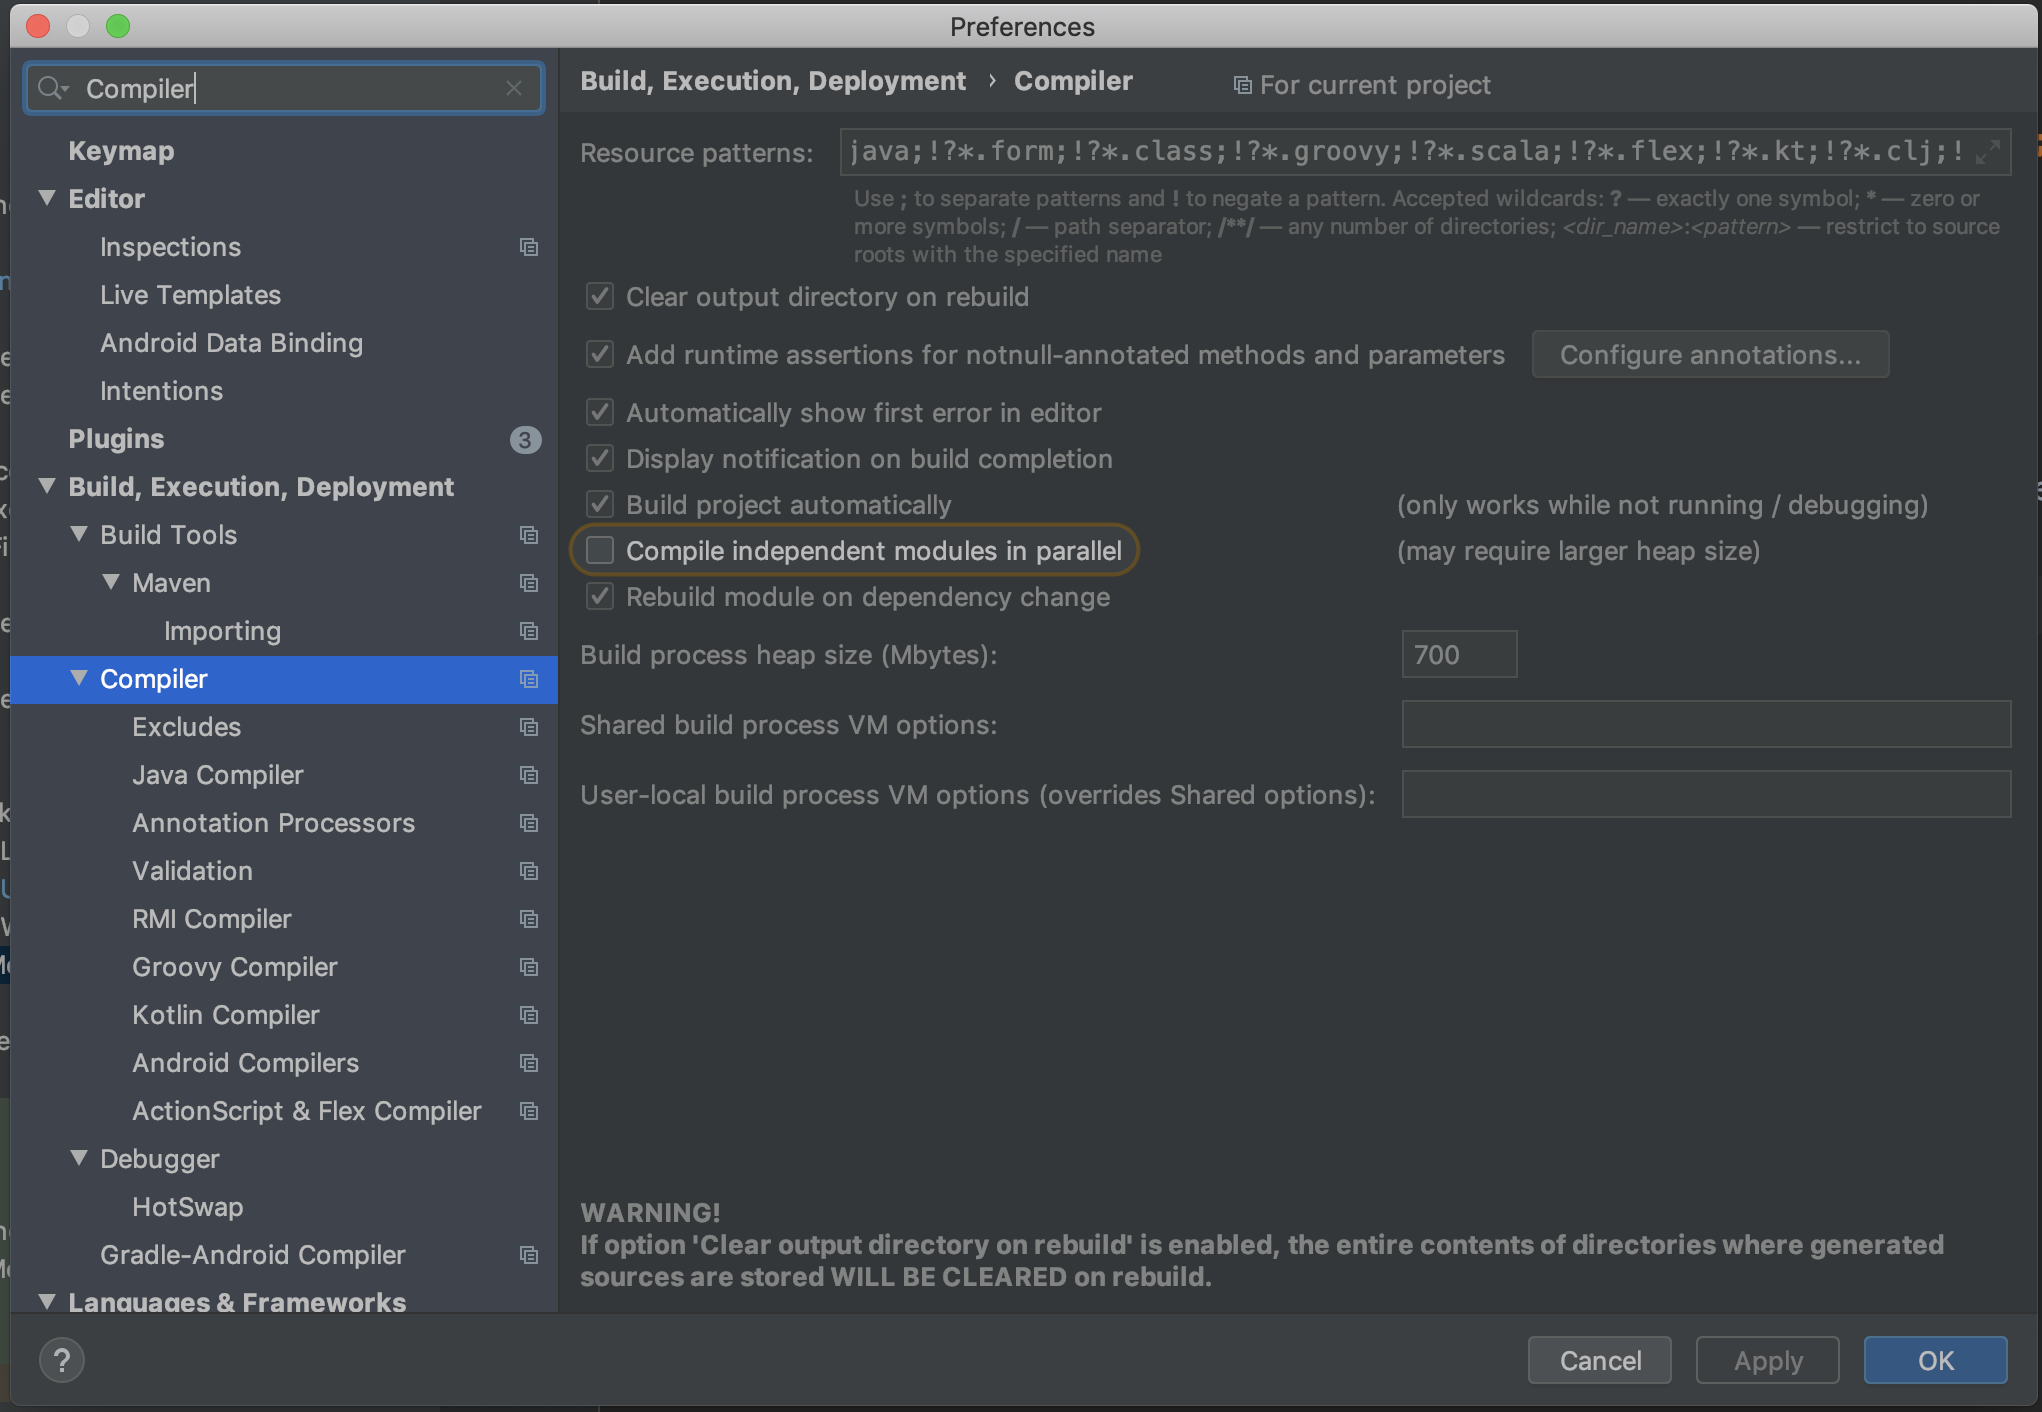The width and height of the screenshot is (2042, 1412).
Task: Clear the search field with X icon
Action: pos(514,89)
